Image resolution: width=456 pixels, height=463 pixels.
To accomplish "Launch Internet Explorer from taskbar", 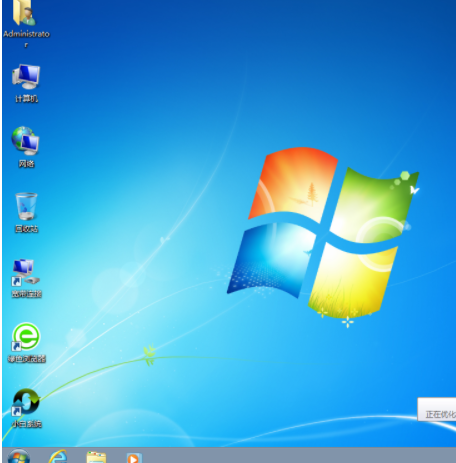I will [x=58, y=456].
